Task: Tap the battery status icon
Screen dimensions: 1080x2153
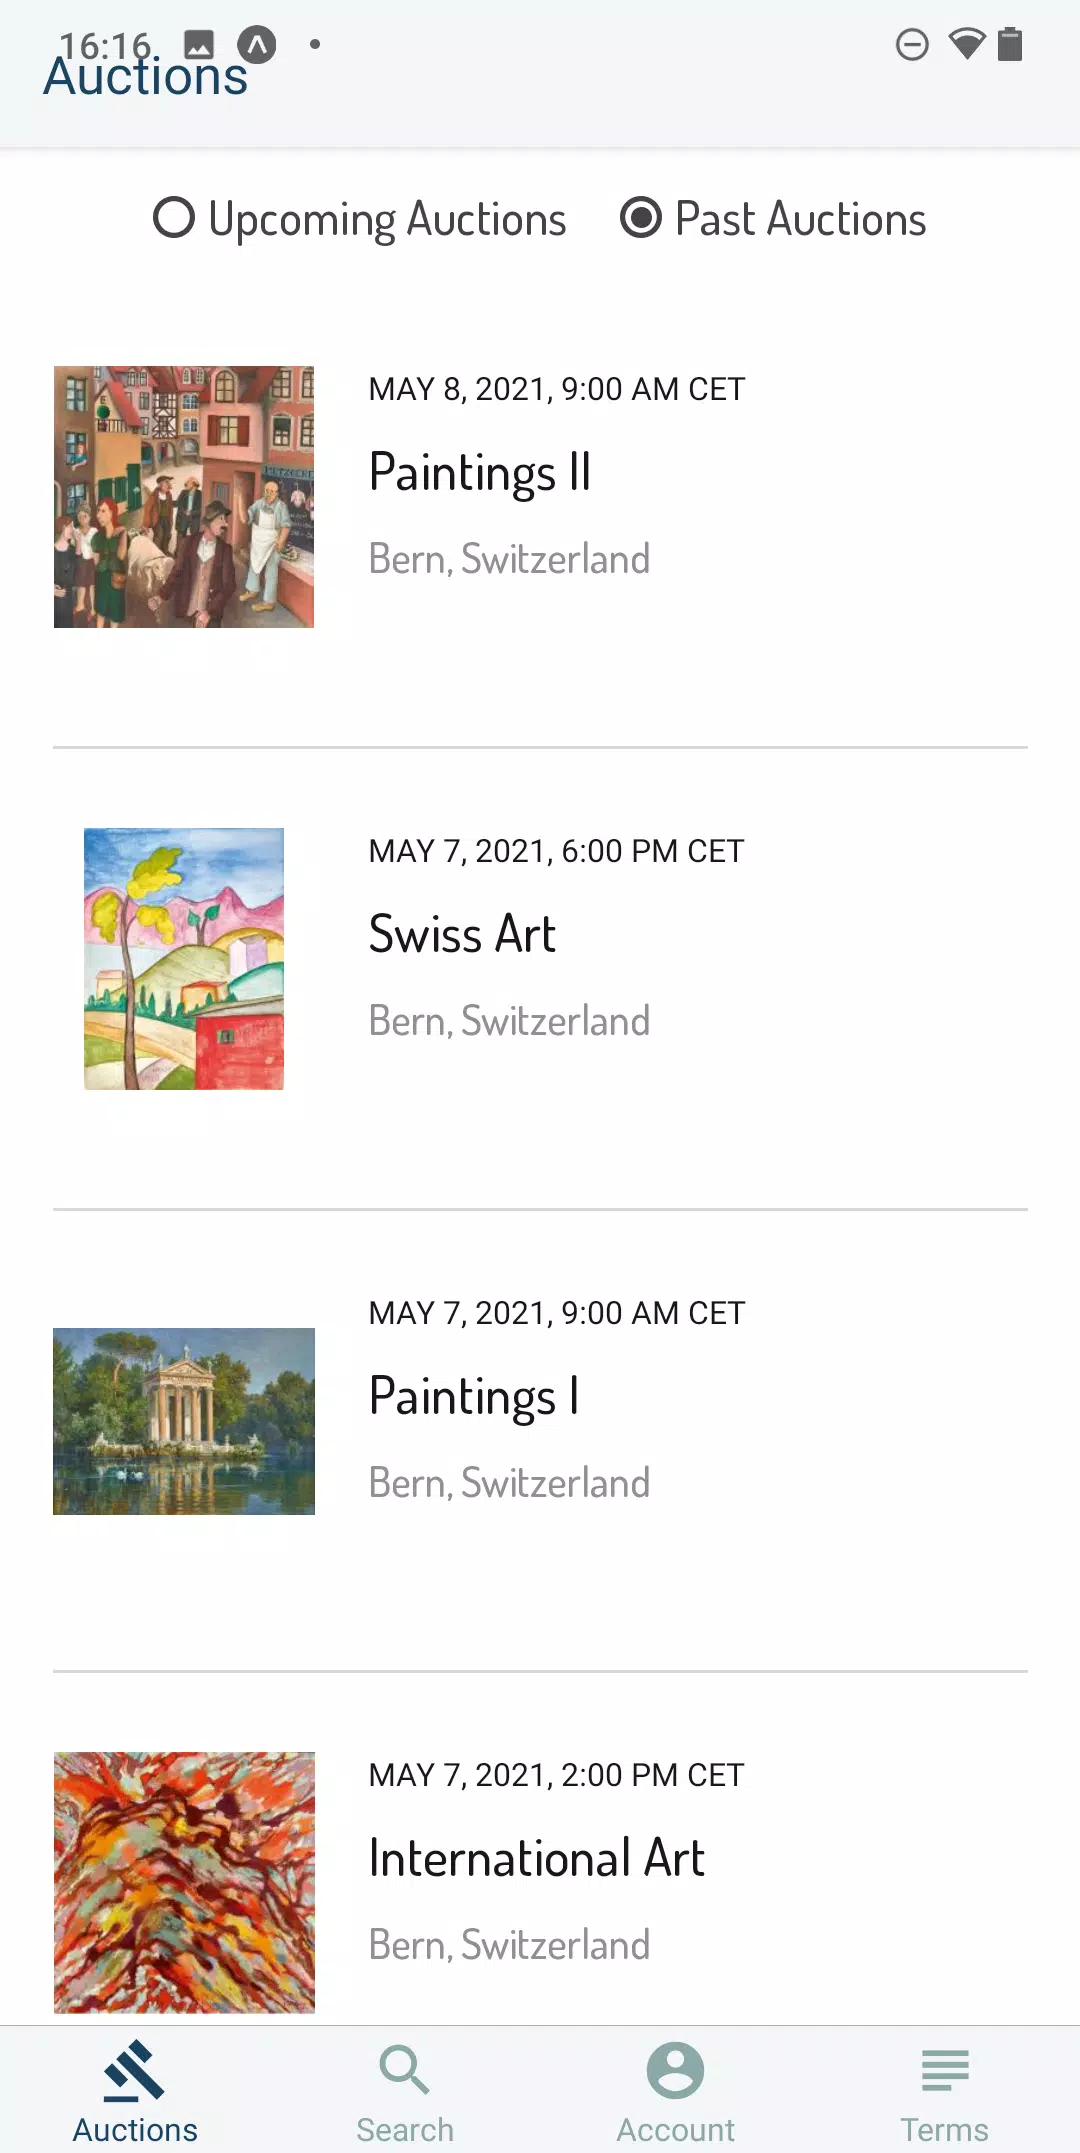Action: [1011, 45]
